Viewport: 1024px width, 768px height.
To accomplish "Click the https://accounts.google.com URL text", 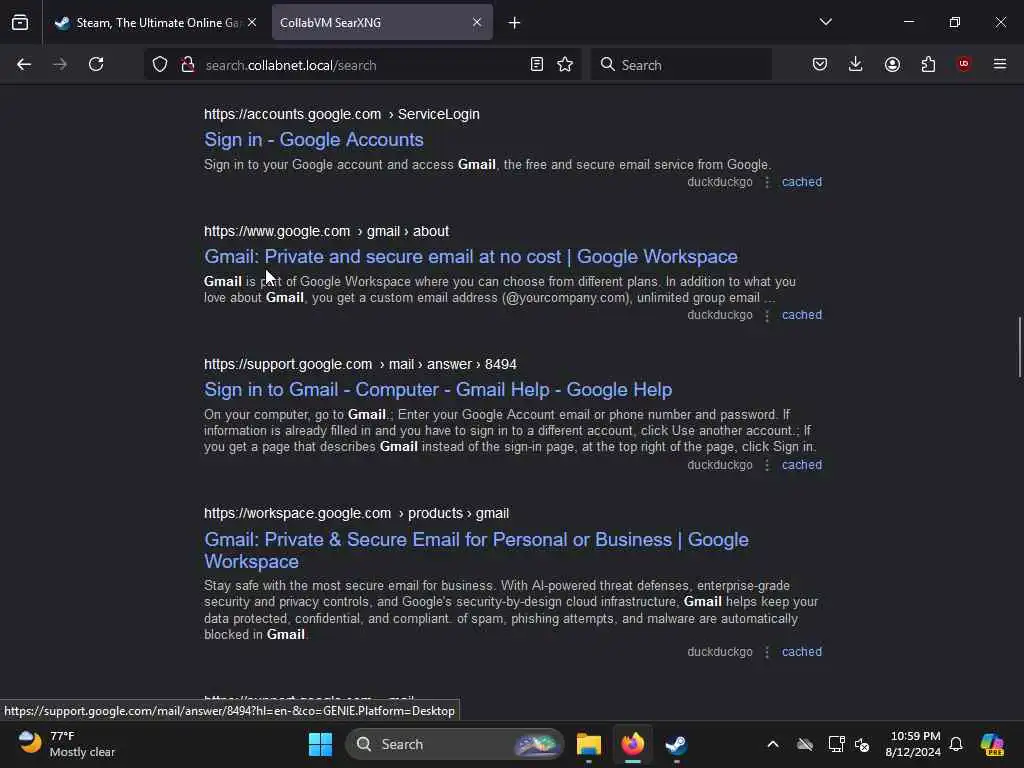I will [x=292, y=114].
